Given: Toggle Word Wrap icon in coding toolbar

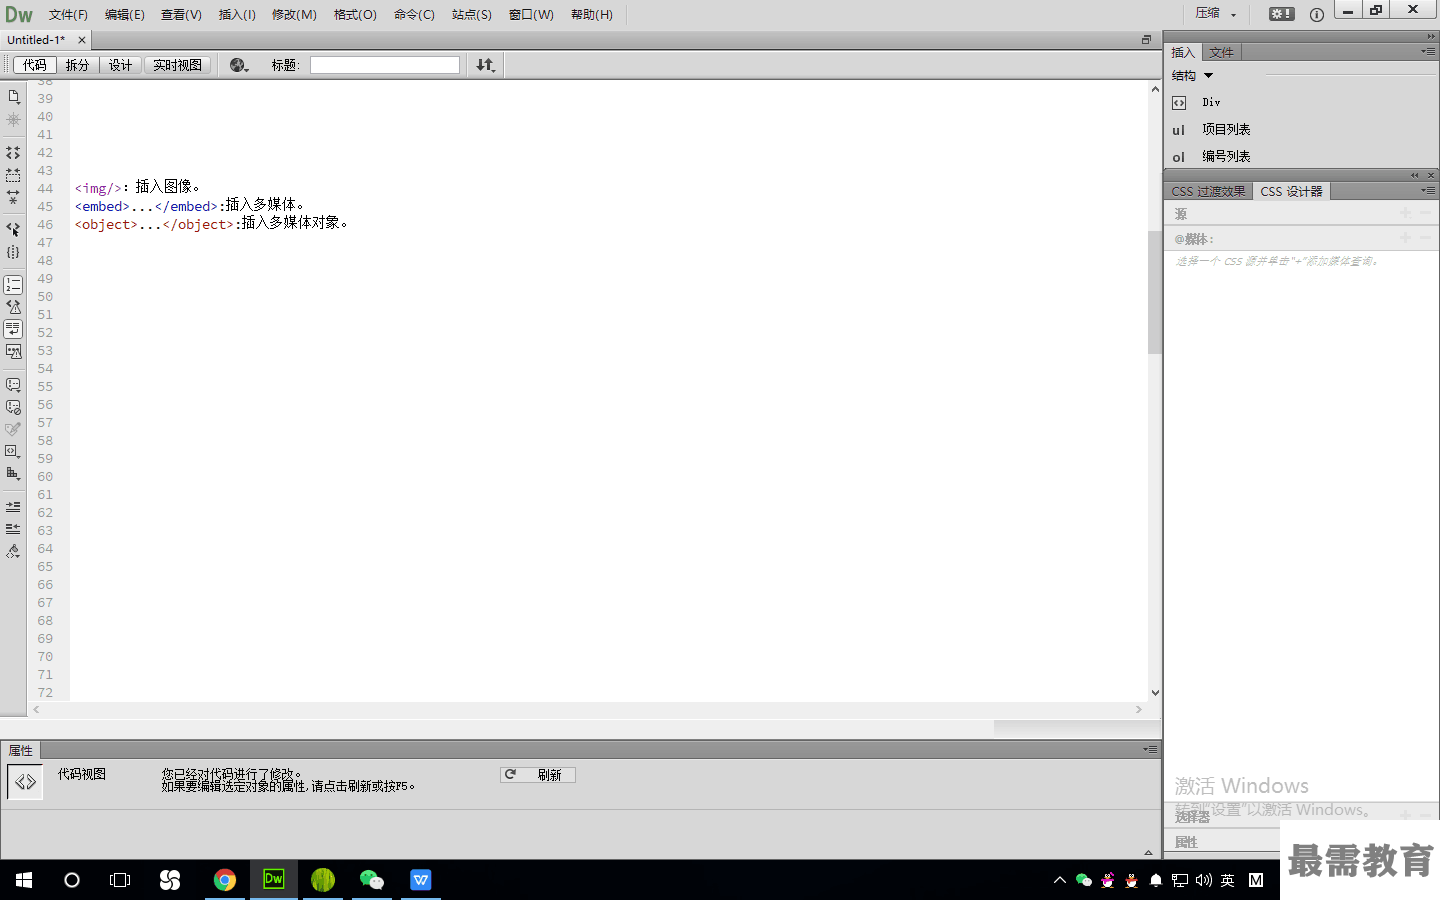Looking at the screenshot, I should point(13,329).
